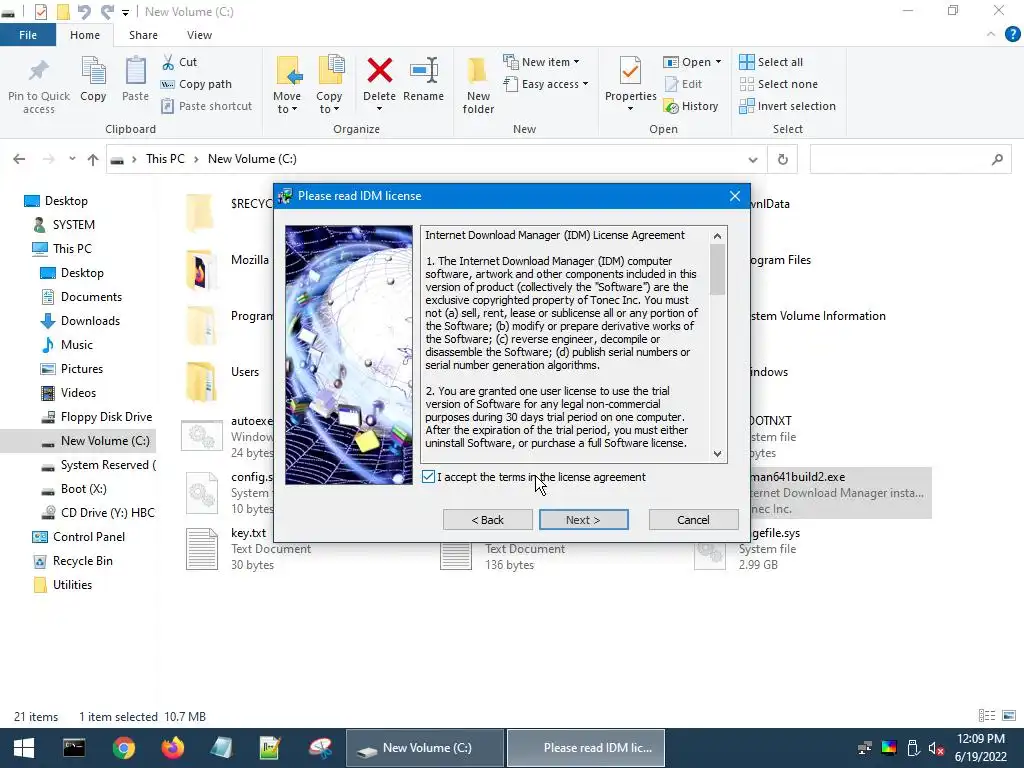This screenshot has width=1024, height=768.
Task: Switch to details view layout icon
Action: (x=987, y=716)
